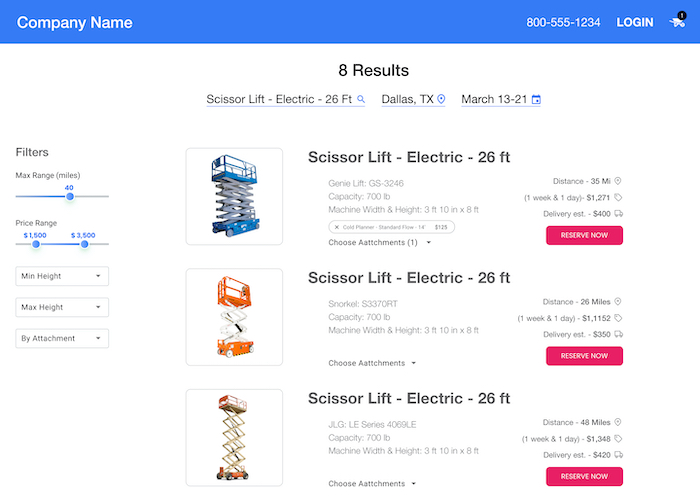Click the LOGIN link in header

pos(635,22)
